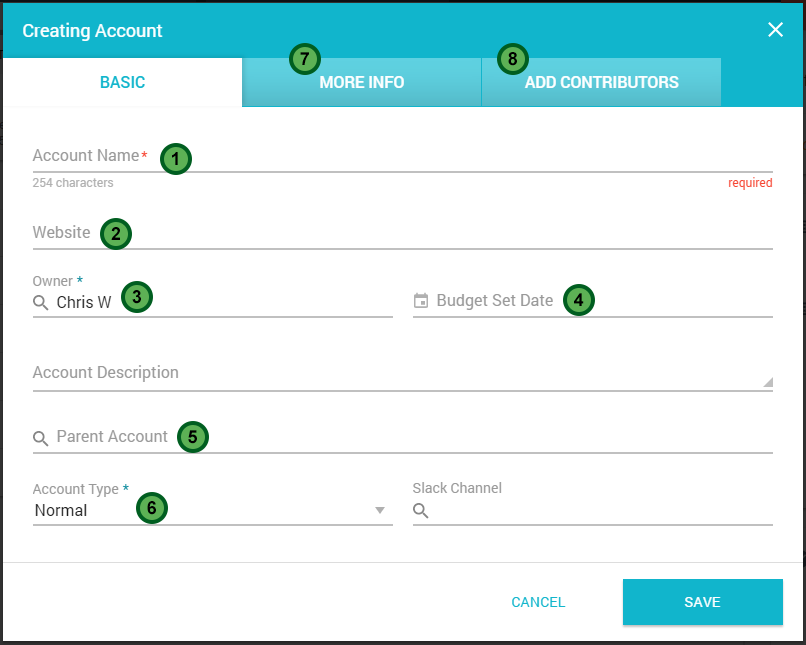Viewport: 806px width, 645px height.
Task: Click the Account Type dropdown arrow
Action: pos(380,510)
